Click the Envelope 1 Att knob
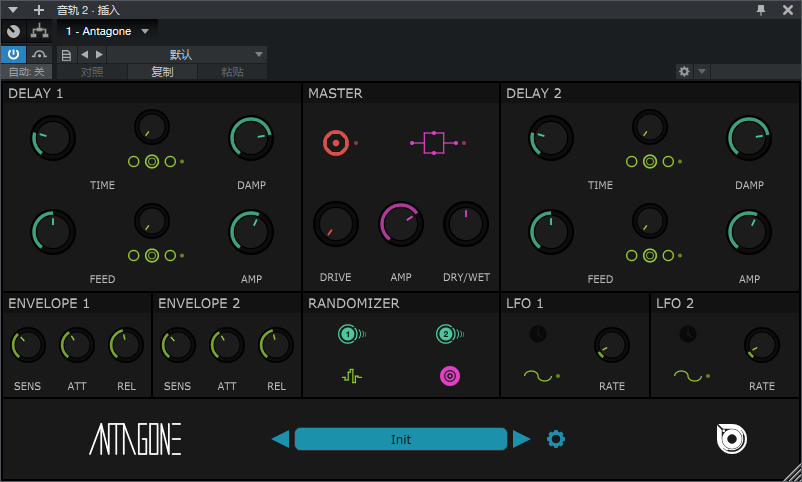Image resolution: width=802 pixels, height=482 pixels. pos(77,345)
